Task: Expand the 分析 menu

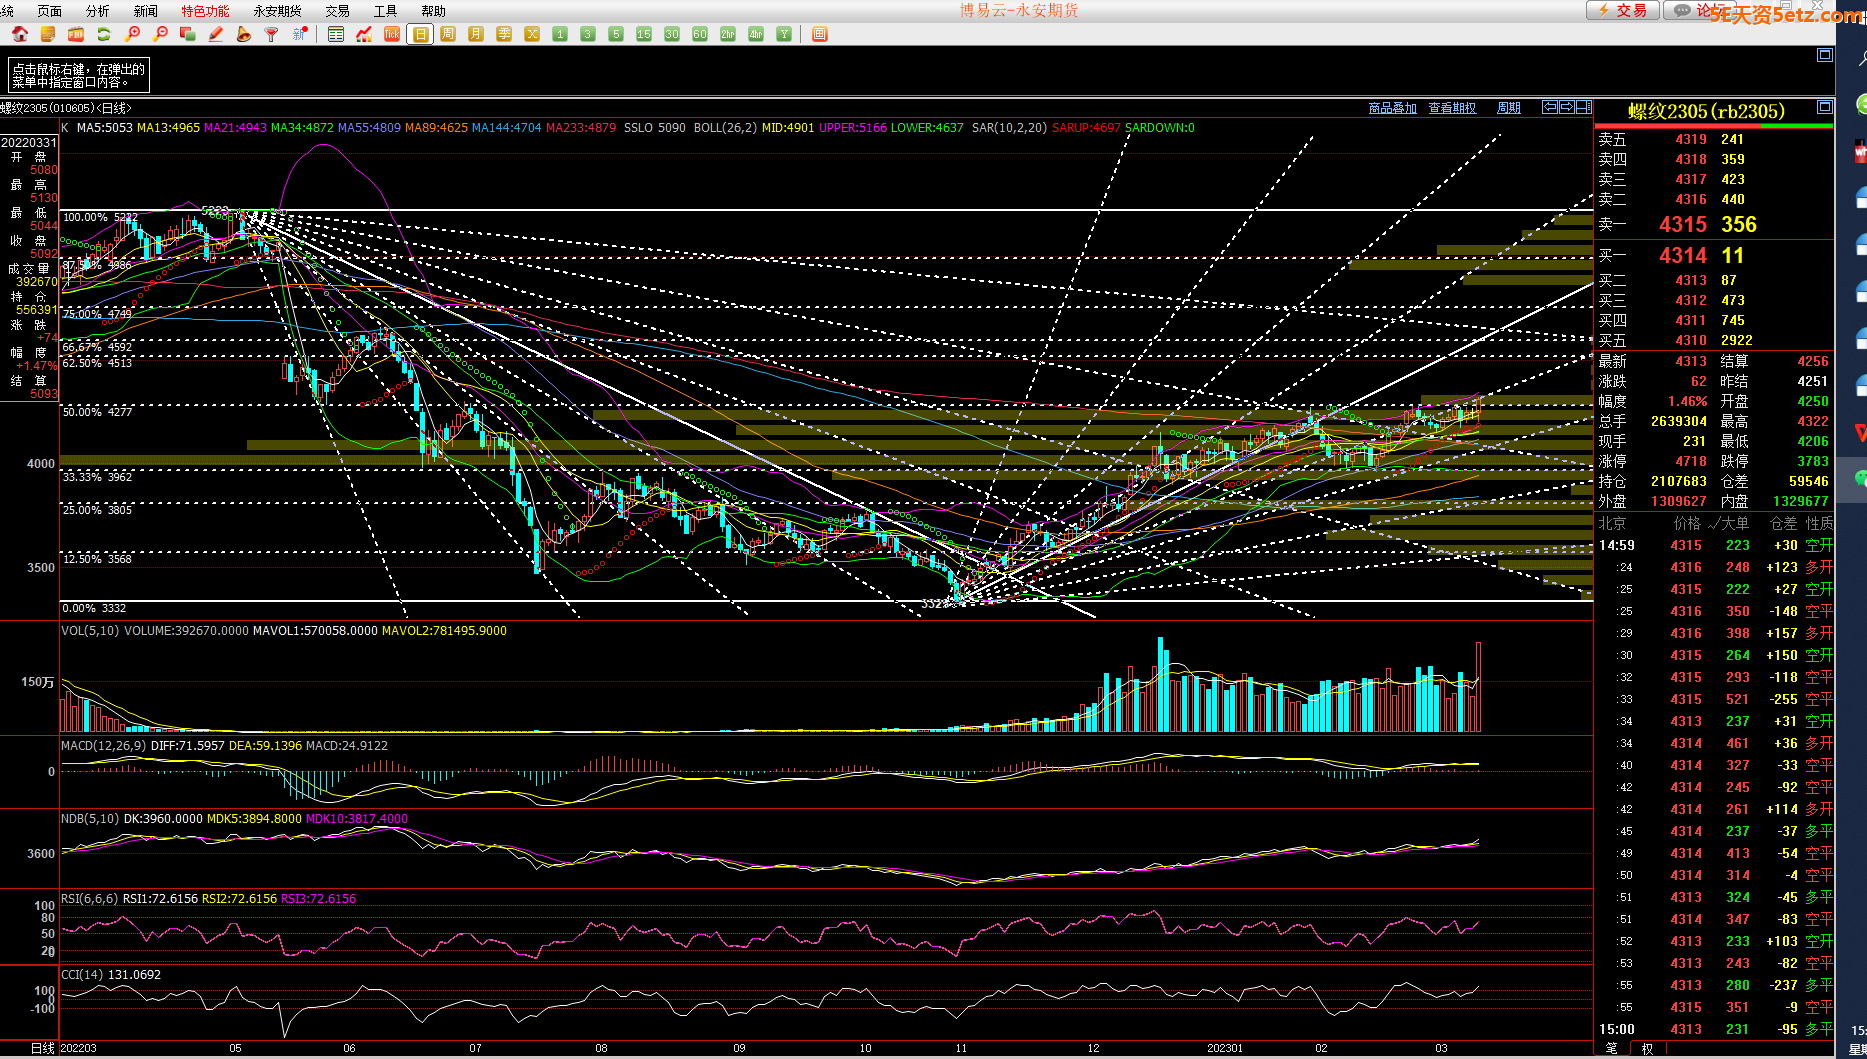Action: point(97,11)
